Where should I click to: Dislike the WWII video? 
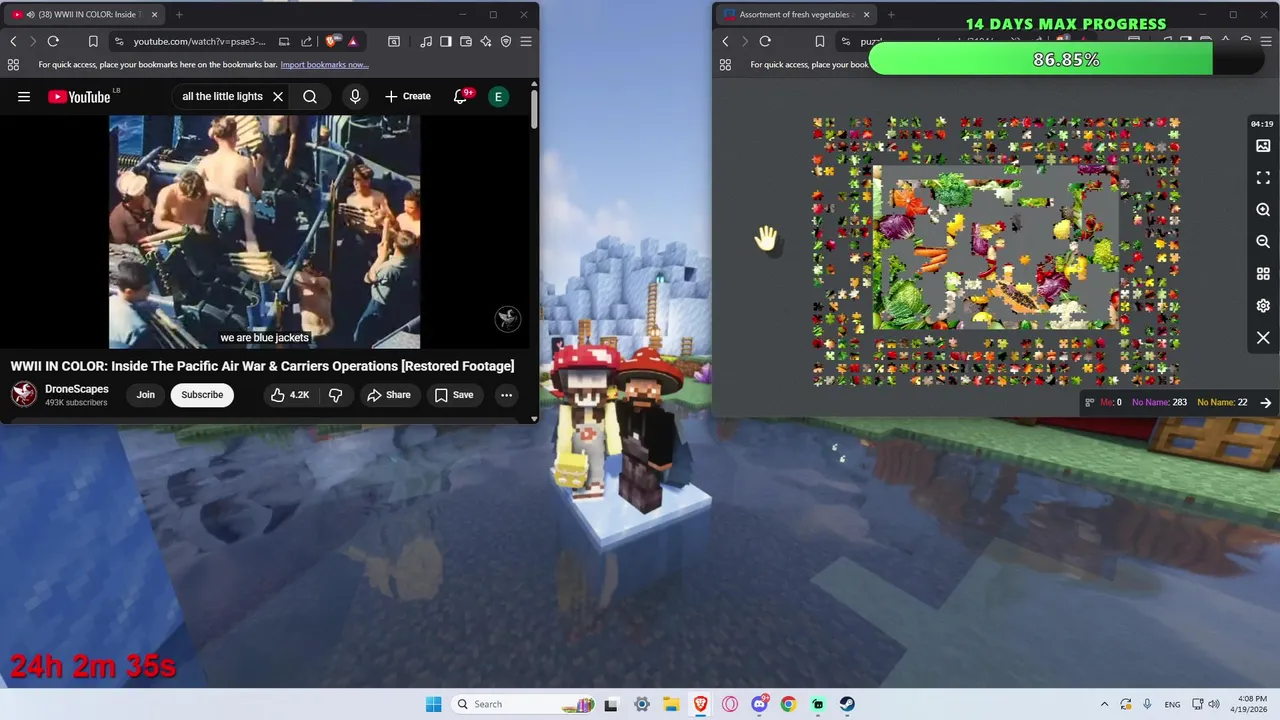336,395
